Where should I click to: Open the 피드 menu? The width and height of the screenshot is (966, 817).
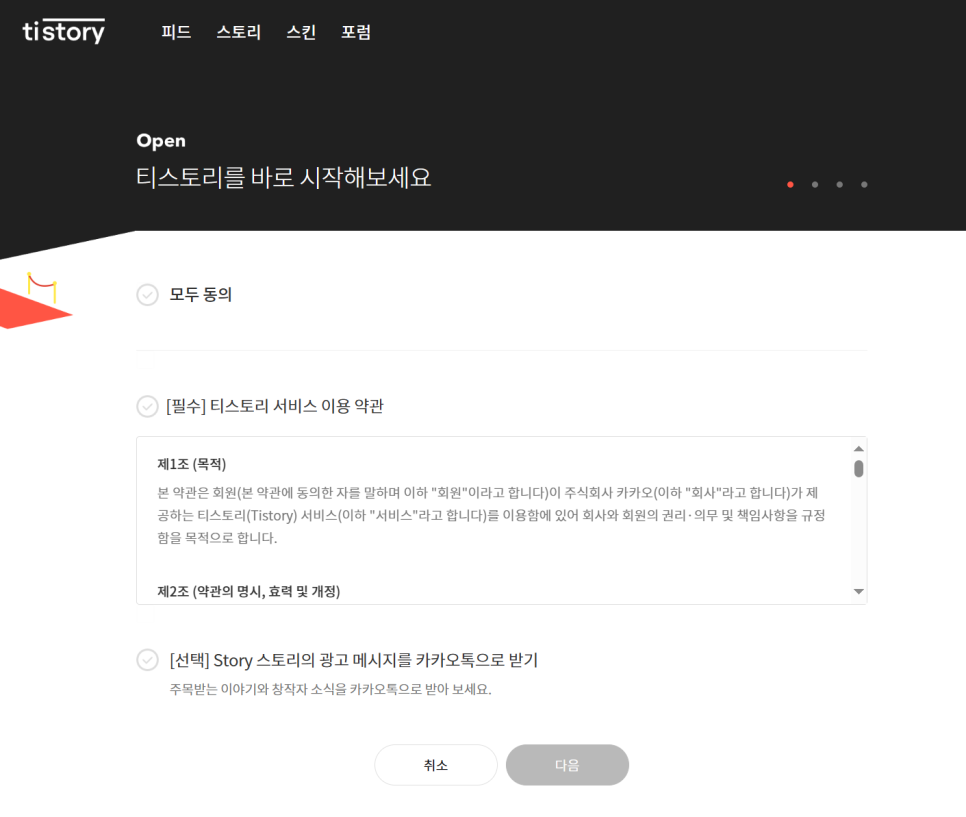coord(176,32)
